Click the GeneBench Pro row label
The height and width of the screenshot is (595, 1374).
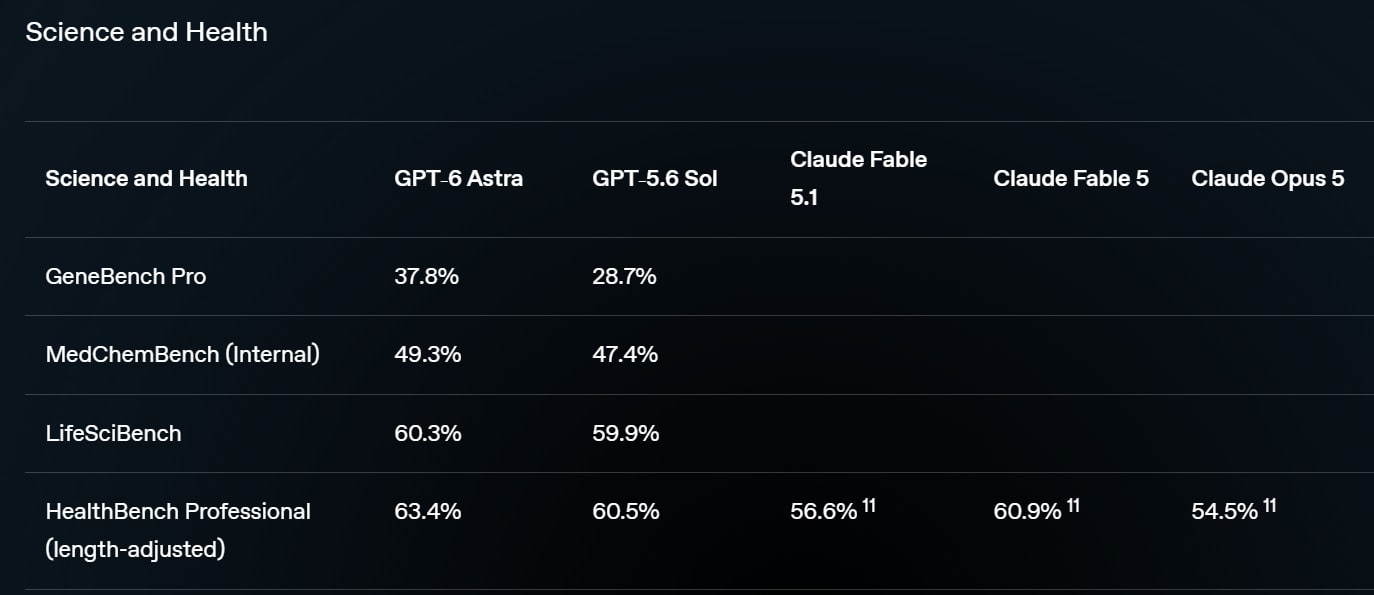(x=126, y=277)
